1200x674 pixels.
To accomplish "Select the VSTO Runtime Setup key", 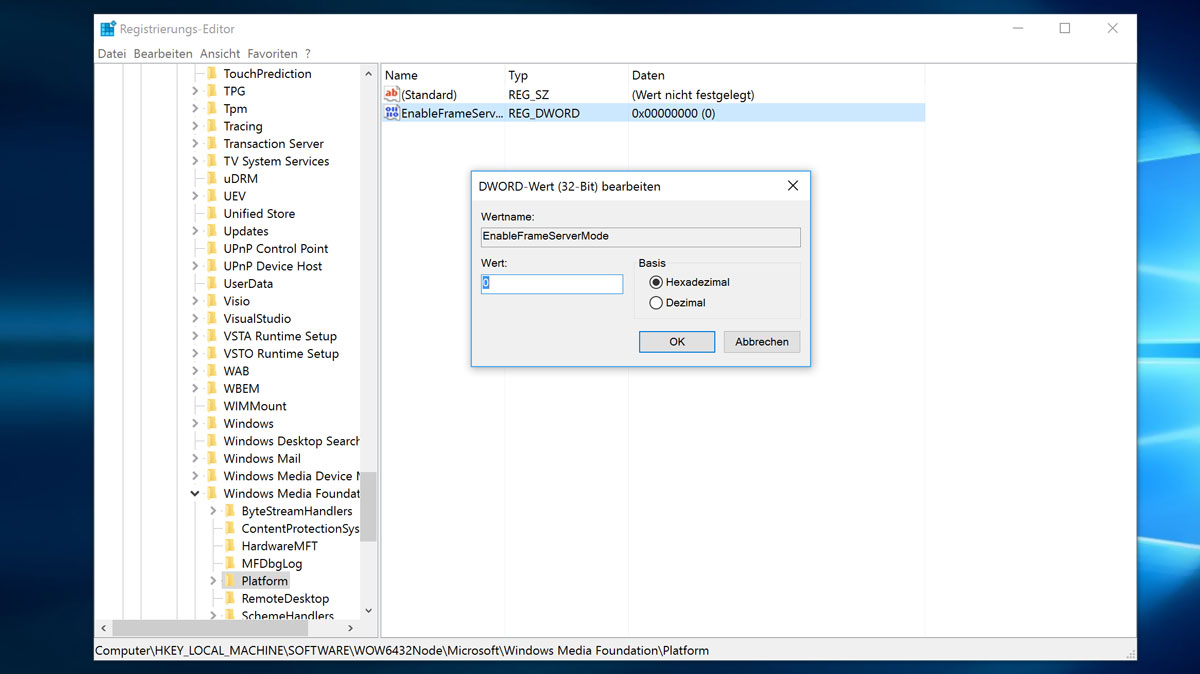I will (281, 354).
